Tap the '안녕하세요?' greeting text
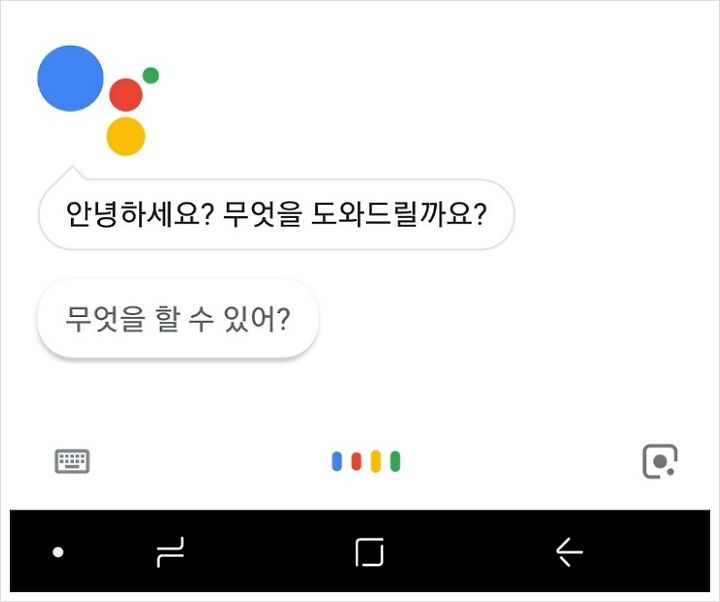Viewport: 720px width, 602px height. 140,214
